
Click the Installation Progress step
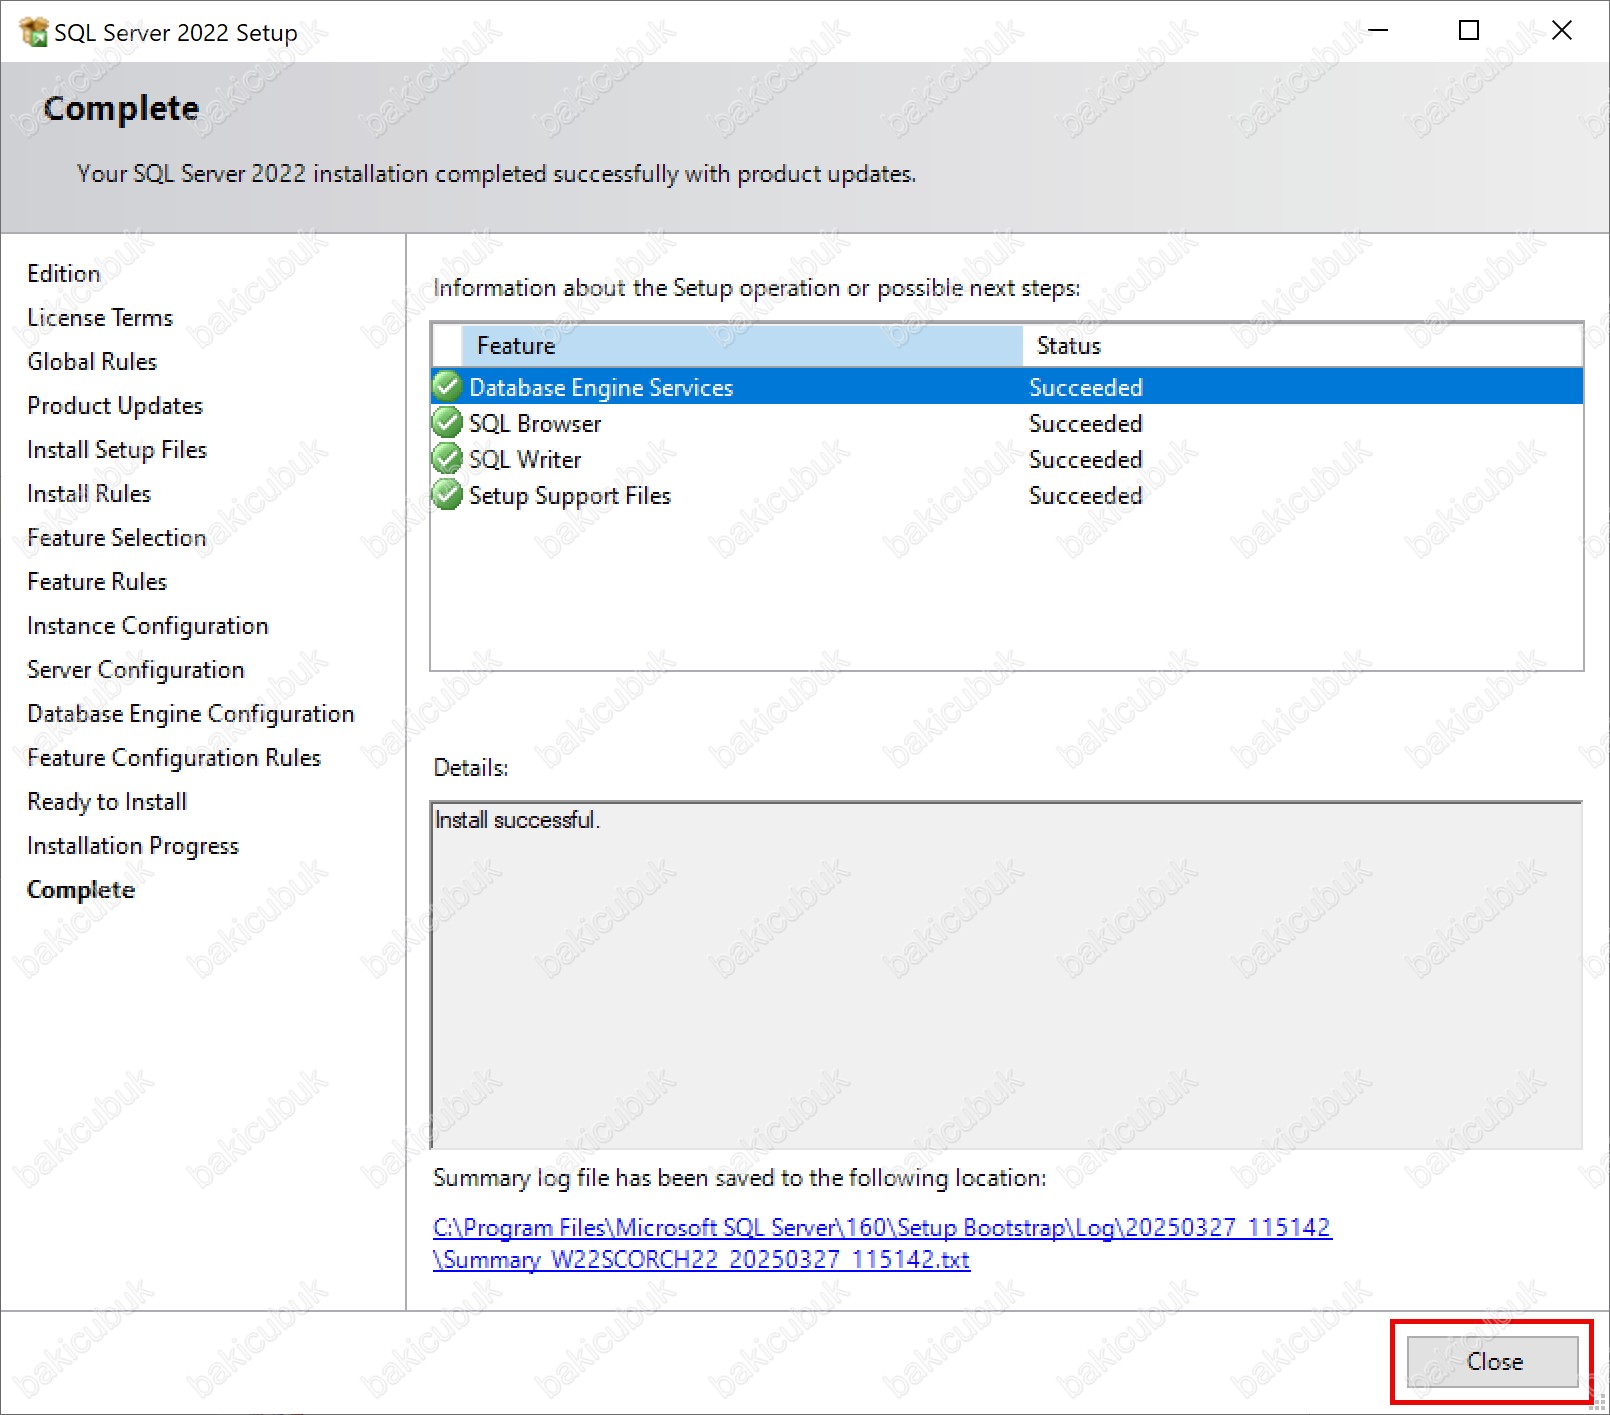pyautogui.click(x=133, y=845)
